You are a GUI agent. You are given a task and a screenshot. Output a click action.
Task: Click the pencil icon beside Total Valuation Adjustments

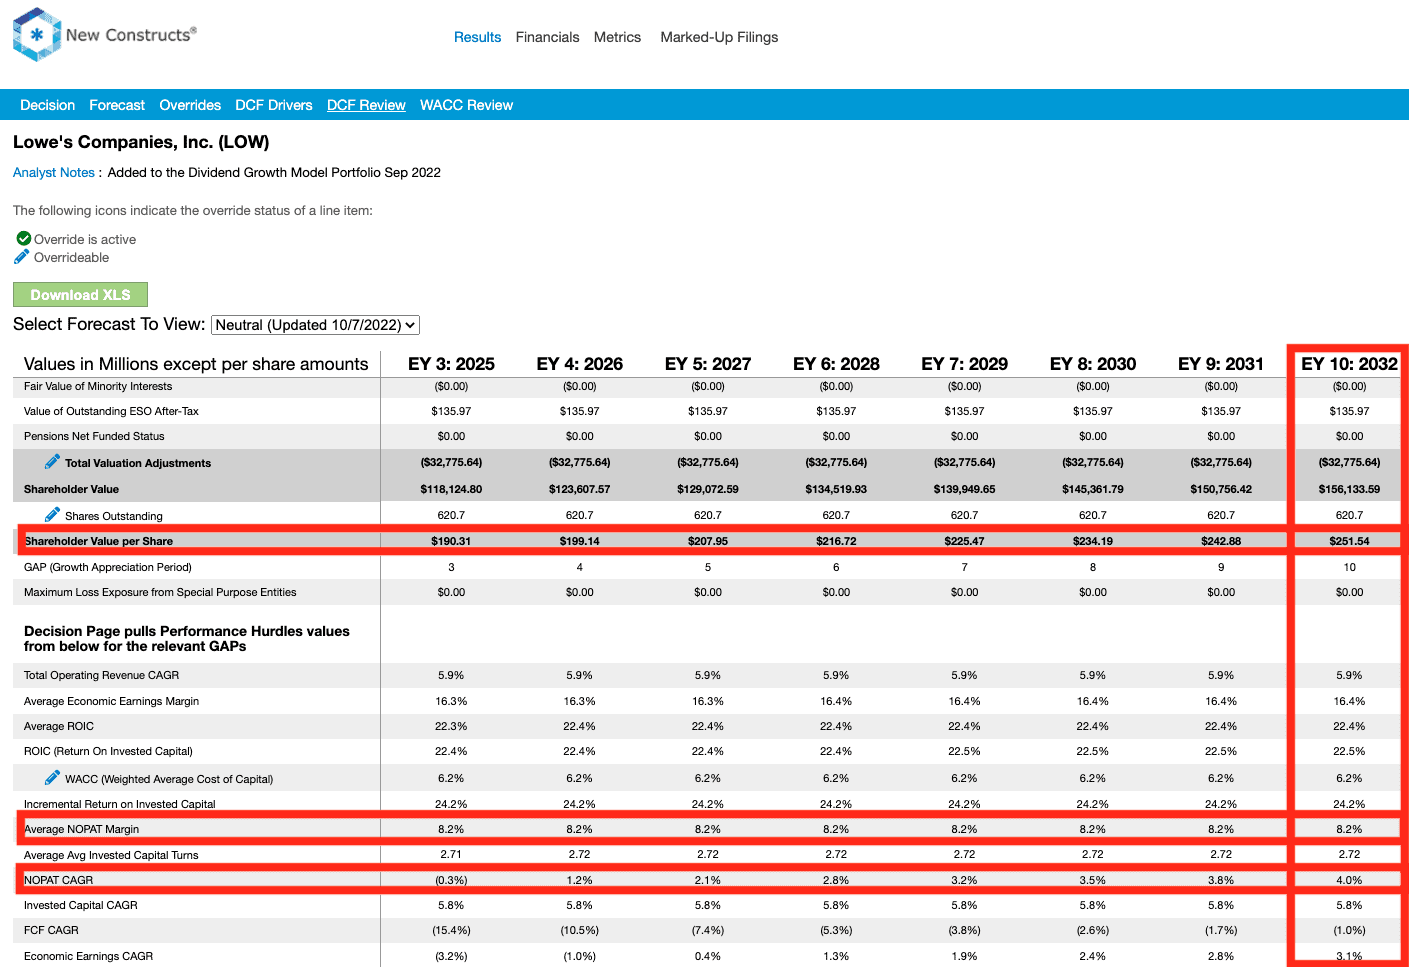coord(52,461)
